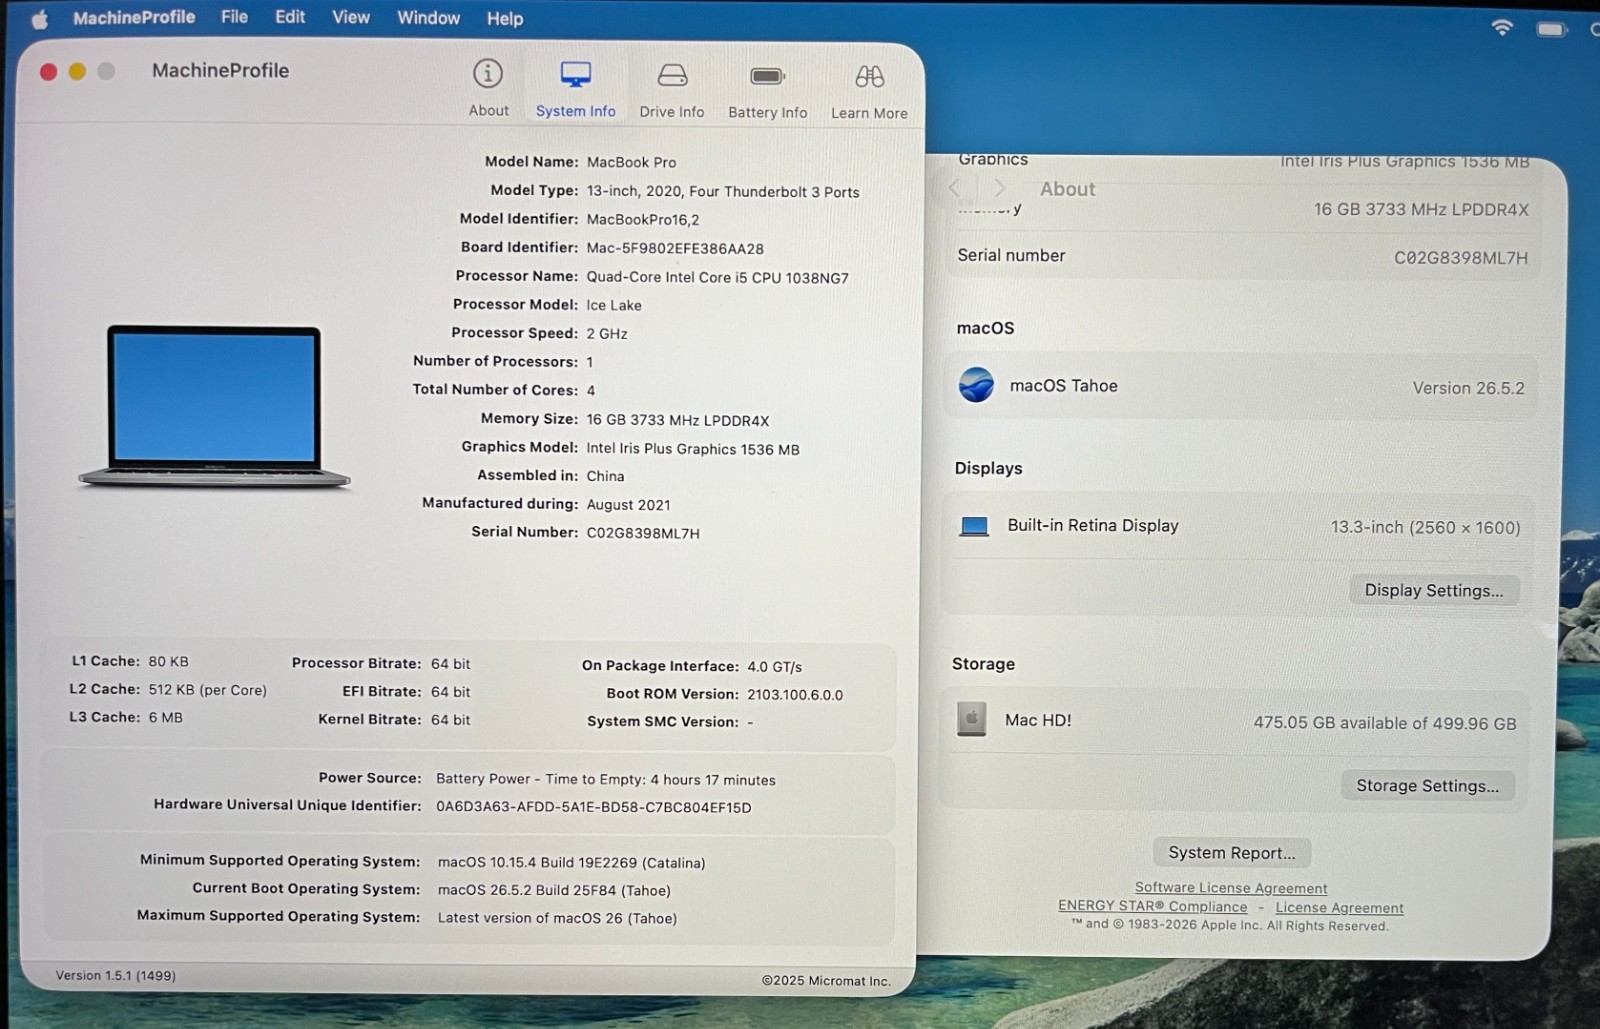
Task: Go forward with the About window chevron
Action: [x=999, y=188]
